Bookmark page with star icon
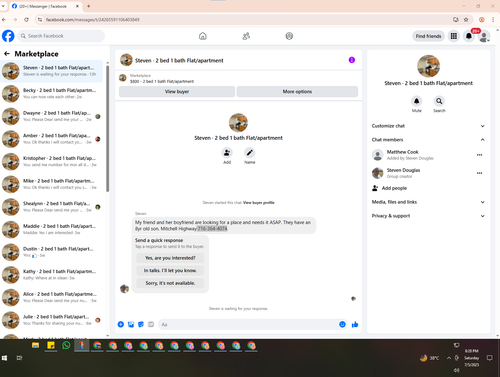Viewport: 500px width, 377px height. [466, 20]
